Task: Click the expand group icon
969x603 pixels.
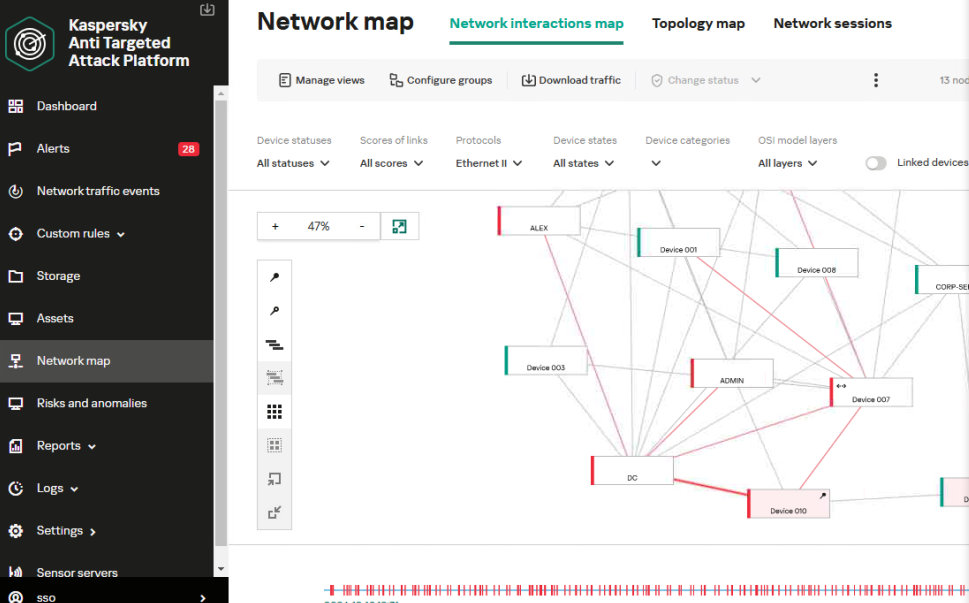Action: click(274, 479)
